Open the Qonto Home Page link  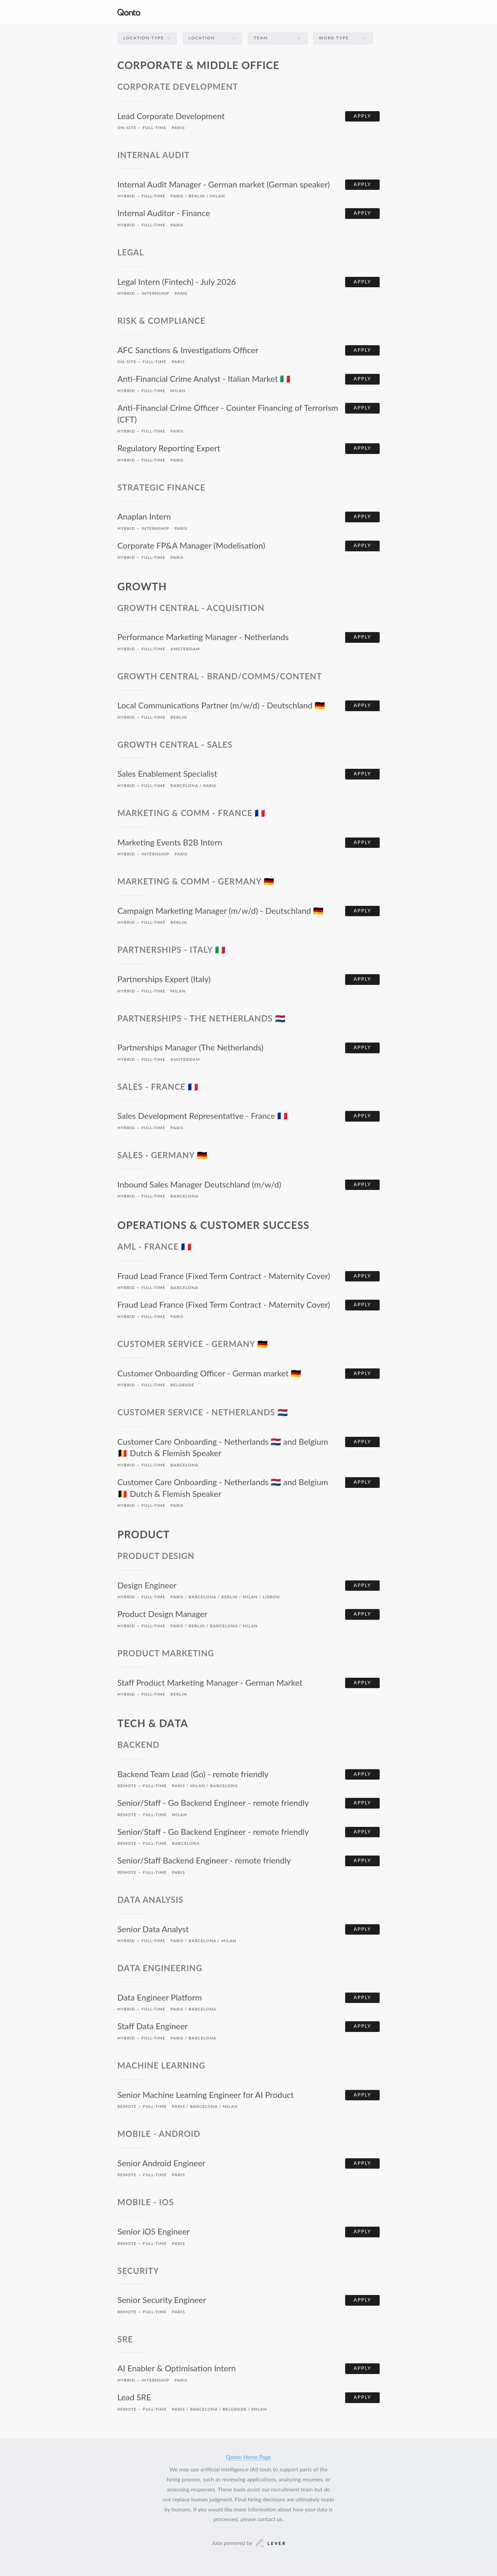[248, 2457]
